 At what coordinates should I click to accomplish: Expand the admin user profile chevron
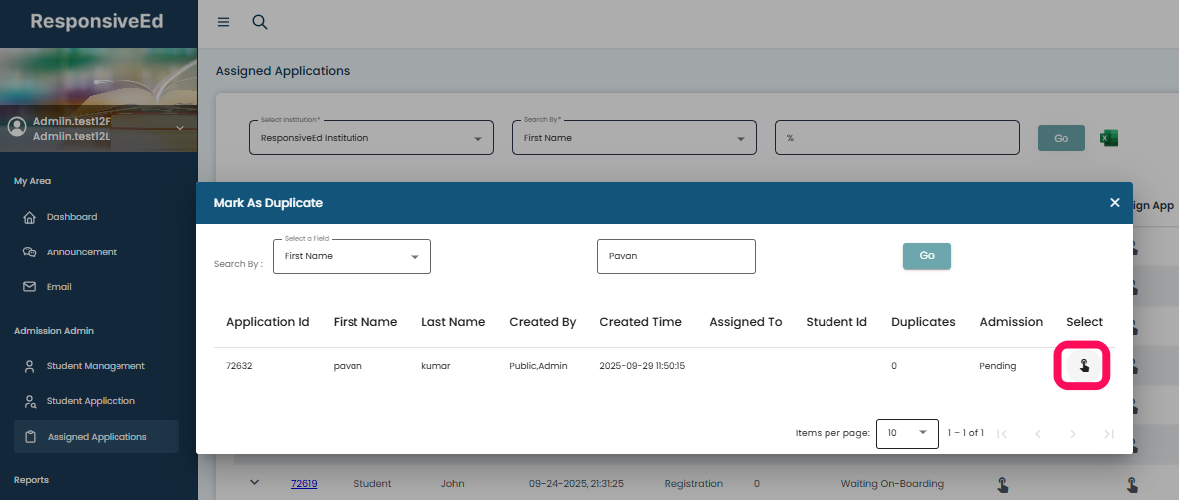tap(180, 128)
